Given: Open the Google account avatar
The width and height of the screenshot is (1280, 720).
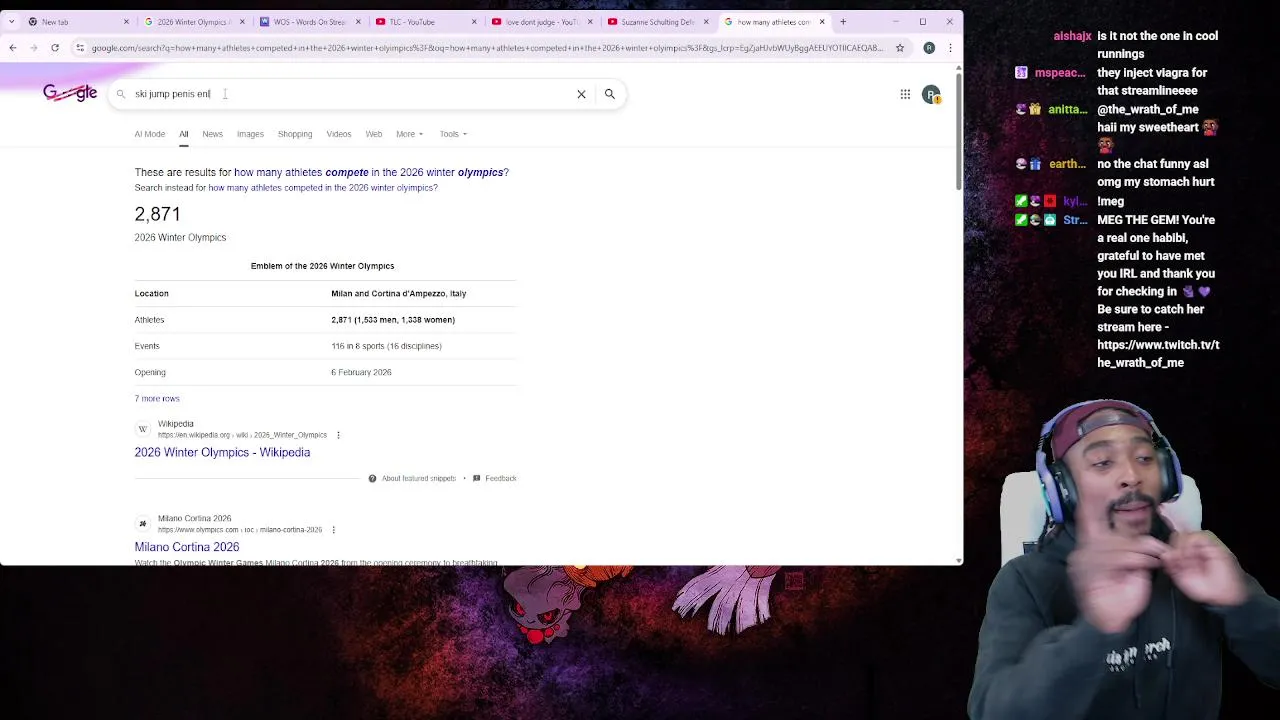Looking at the screenshot, I should tap(932, 94).
